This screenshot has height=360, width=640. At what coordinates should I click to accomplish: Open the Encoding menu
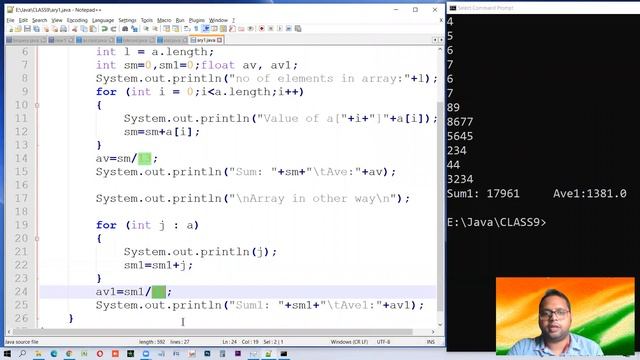point(77,20)
